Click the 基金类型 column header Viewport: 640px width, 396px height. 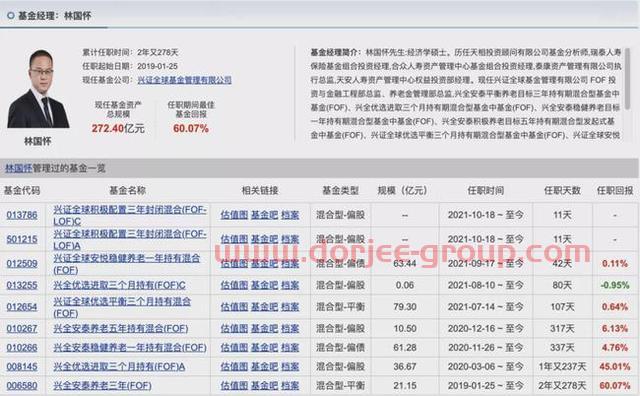340,190
